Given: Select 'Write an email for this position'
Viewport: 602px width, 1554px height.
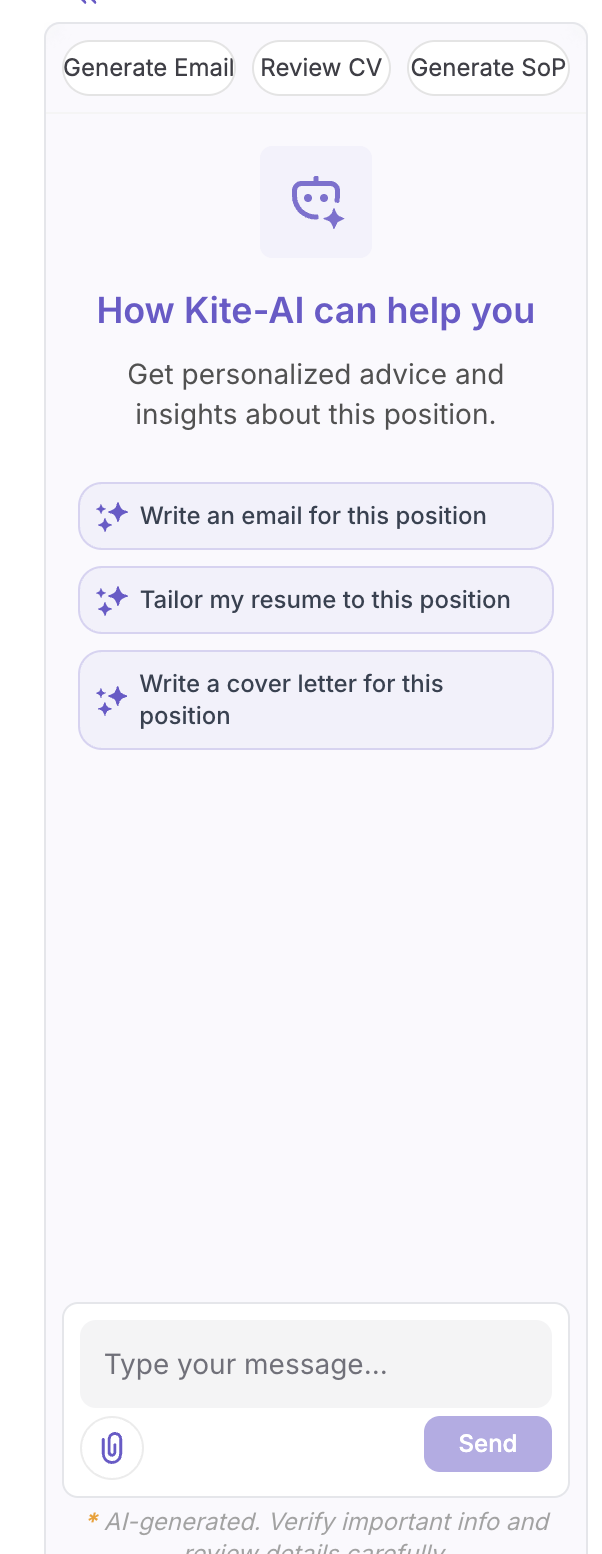Looking at the screenshot, I should (x=315, y=515).
